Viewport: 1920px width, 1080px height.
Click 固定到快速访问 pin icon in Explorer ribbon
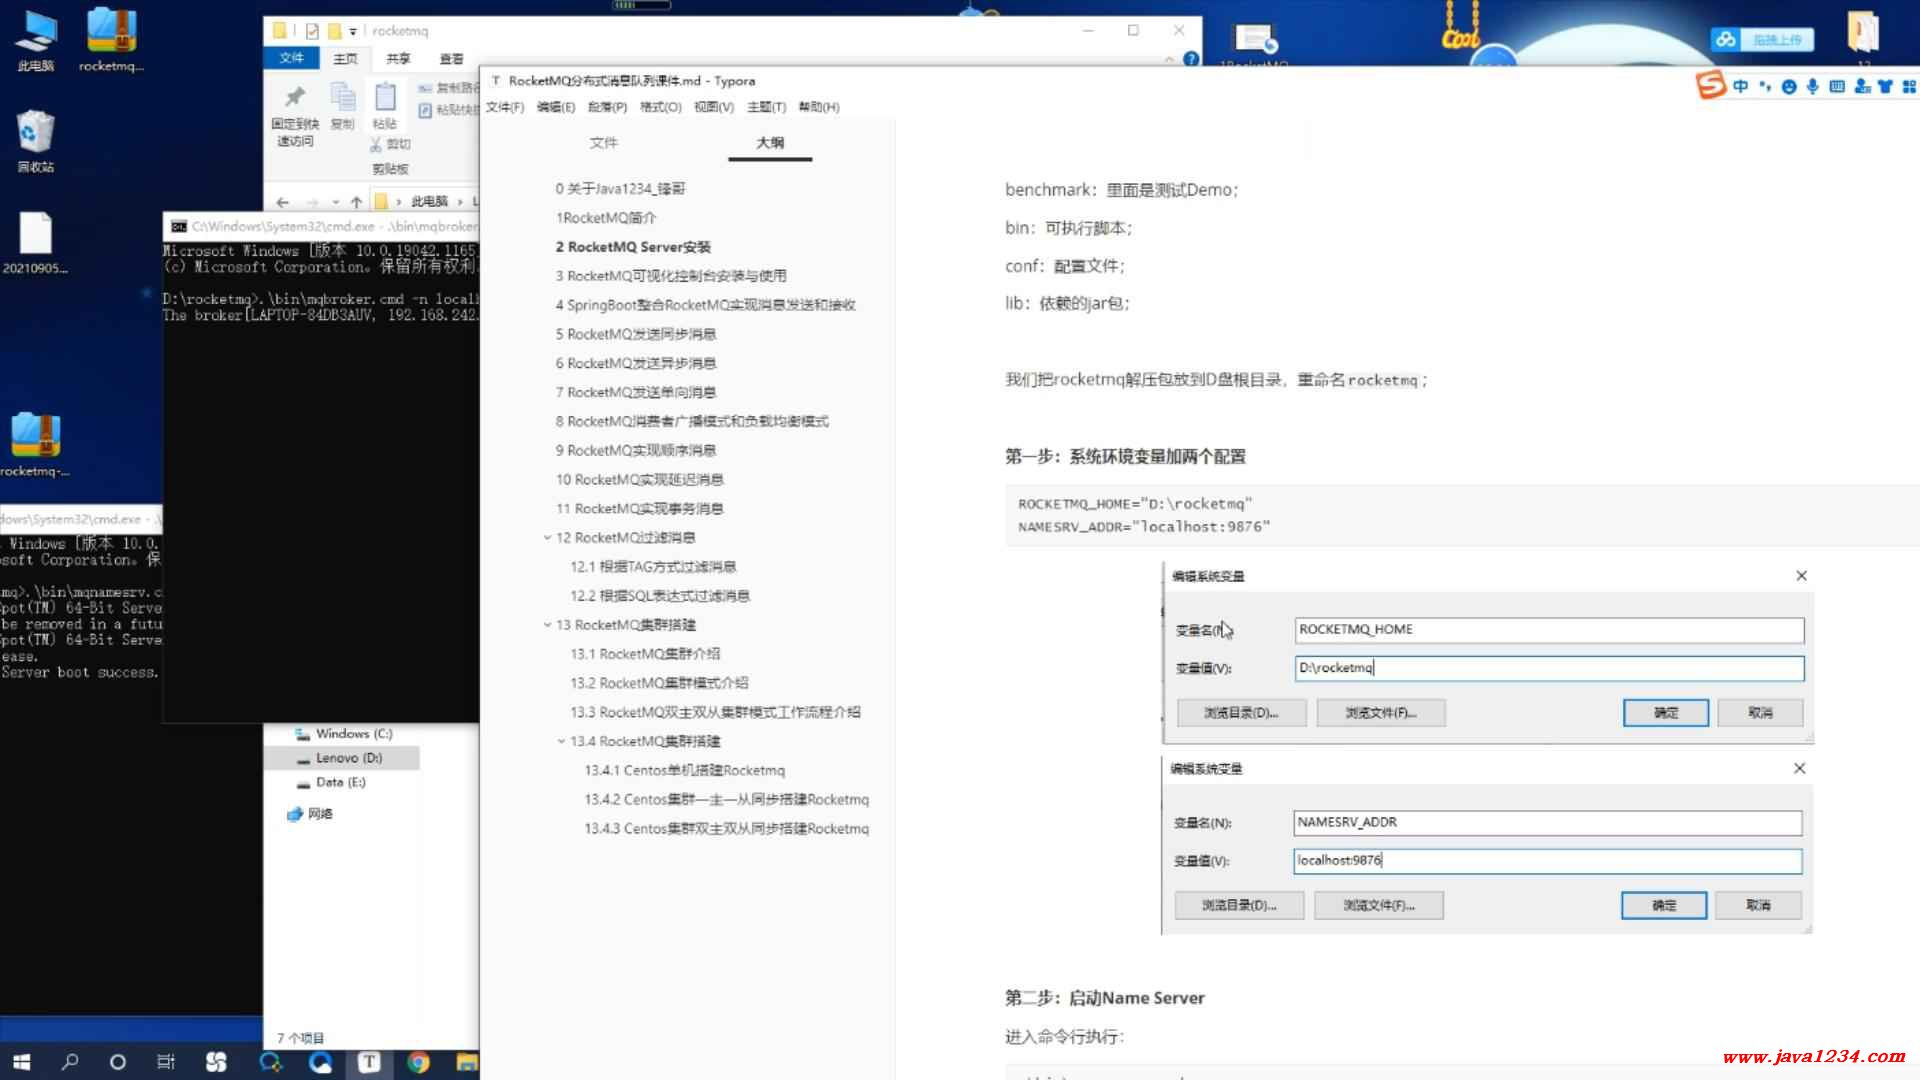click(295, 97)
